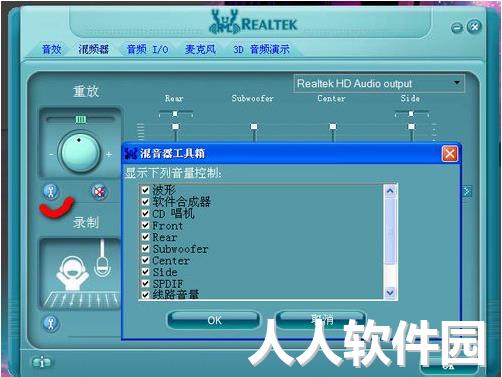The image size is (502, 377).
Task: Minimize the Realtek audio manager window
Action: coord(457,28)
